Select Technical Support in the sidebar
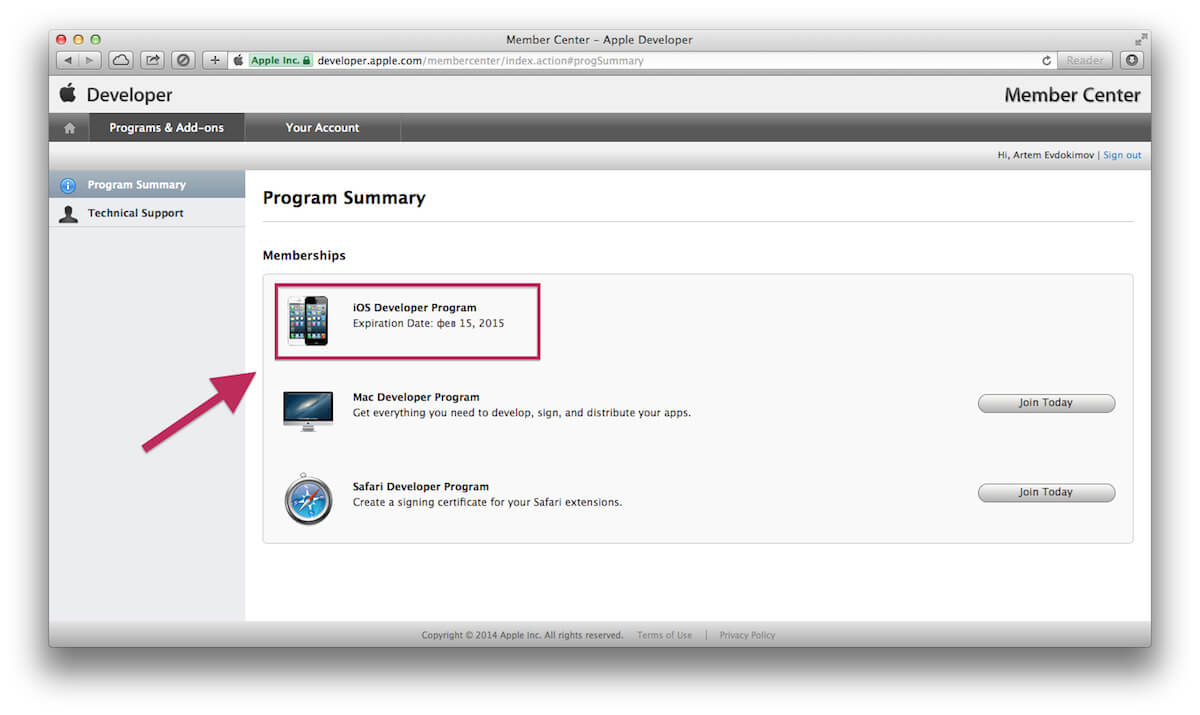 pos(147,213)
